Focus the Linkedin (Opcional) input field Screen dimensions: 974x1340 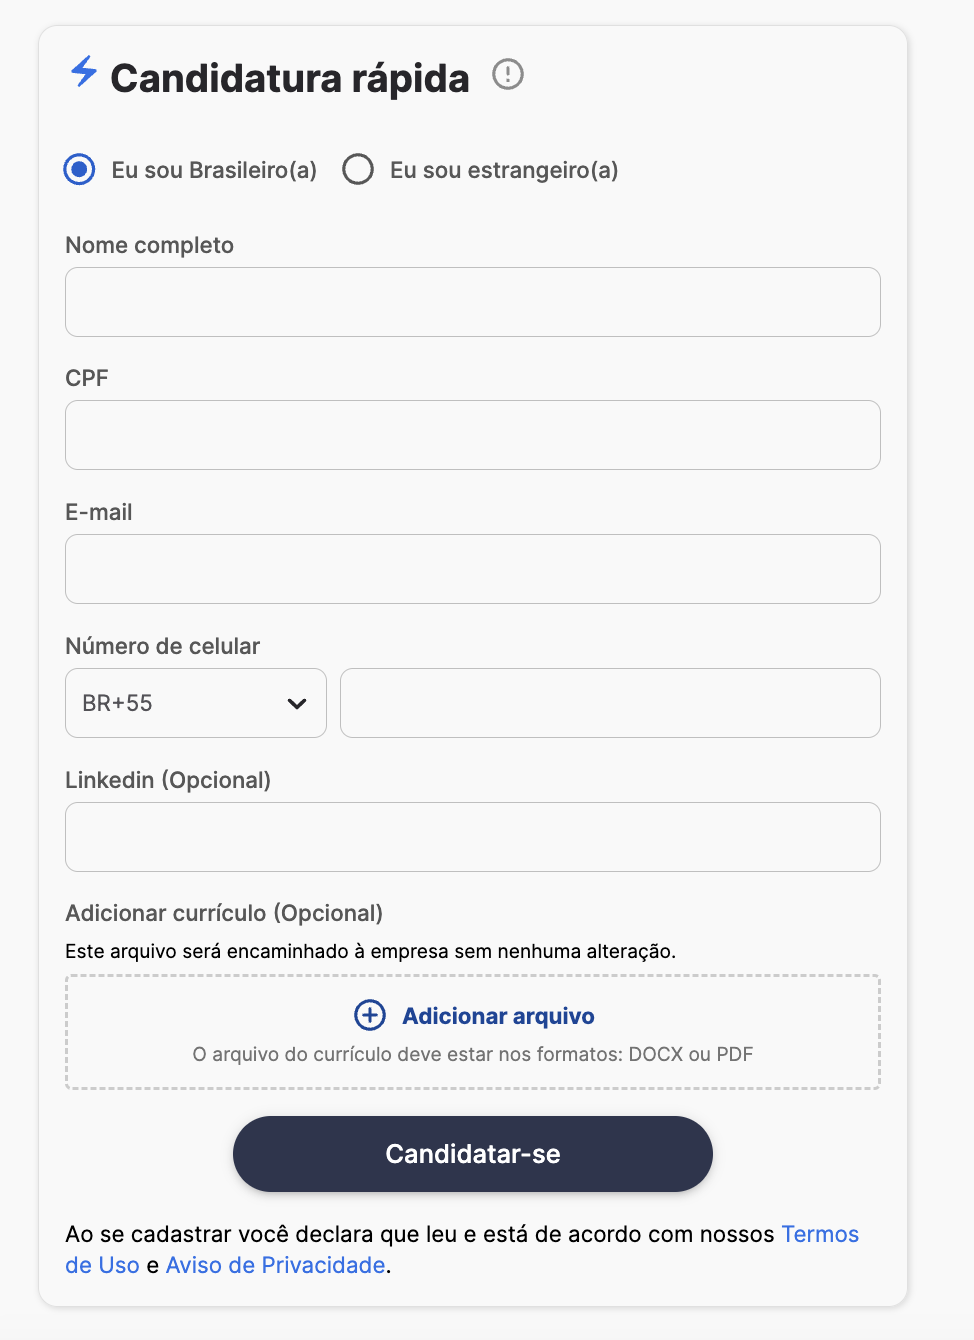tap(472, 837)
